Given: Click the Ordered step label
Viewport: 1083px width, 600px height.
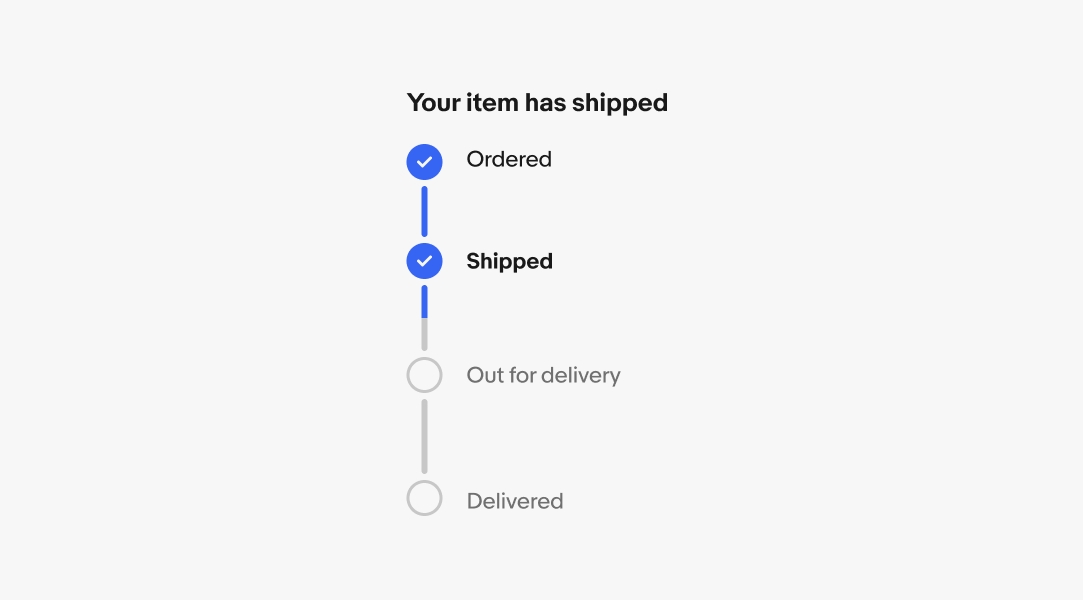Looking at the screenshot, I should [509, 160].
